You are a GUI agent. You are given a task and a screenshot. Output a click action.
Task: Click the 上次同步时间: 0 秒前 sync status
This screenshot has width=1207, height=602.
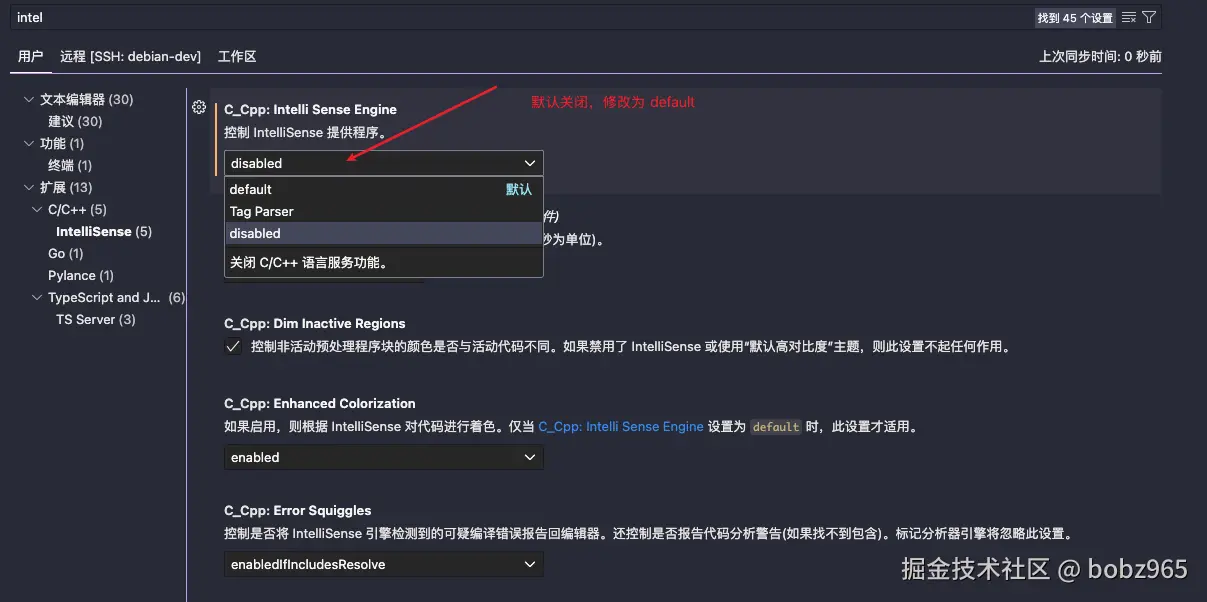tap(1100, 57)
